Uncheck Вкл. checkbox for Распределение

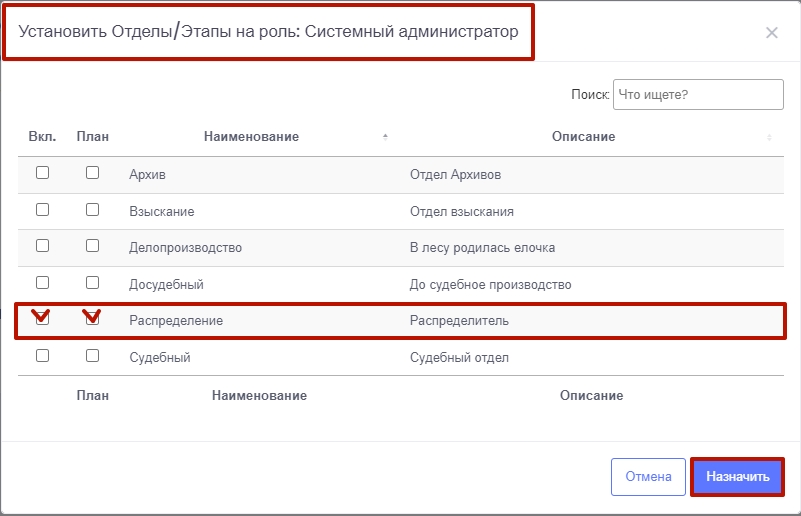coord(42,320)
